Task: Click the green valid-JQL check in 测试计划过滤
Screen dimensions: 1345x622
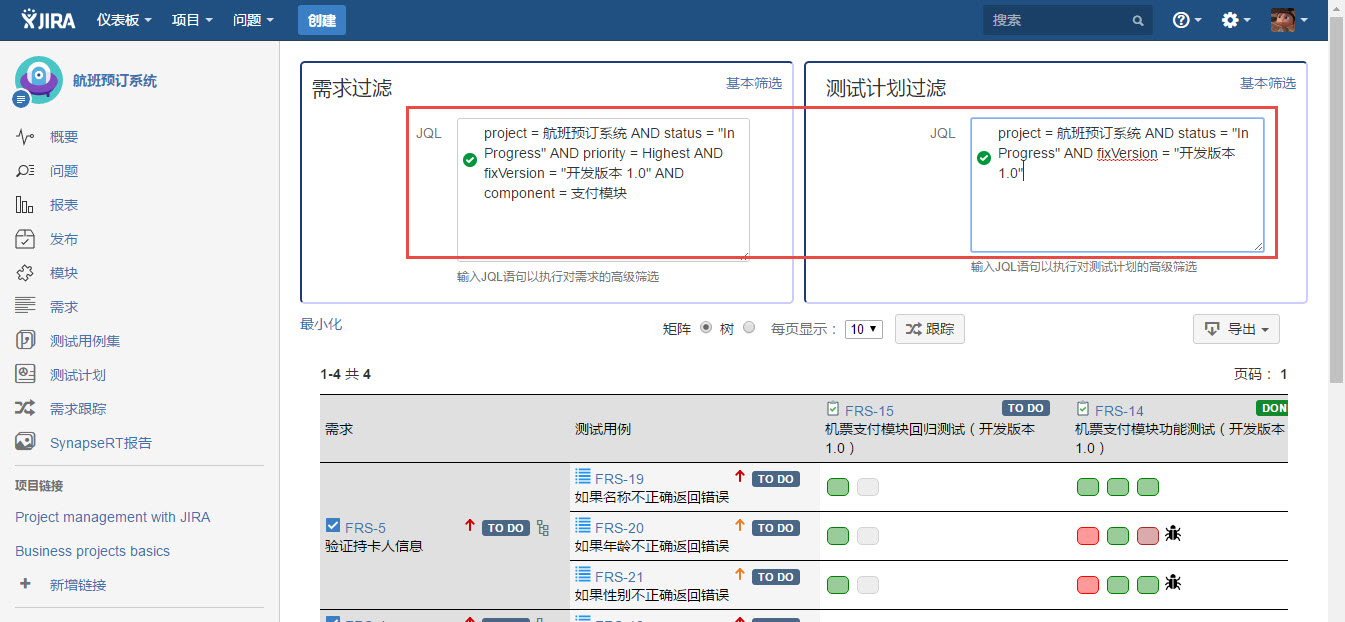Action: [984, 157]
